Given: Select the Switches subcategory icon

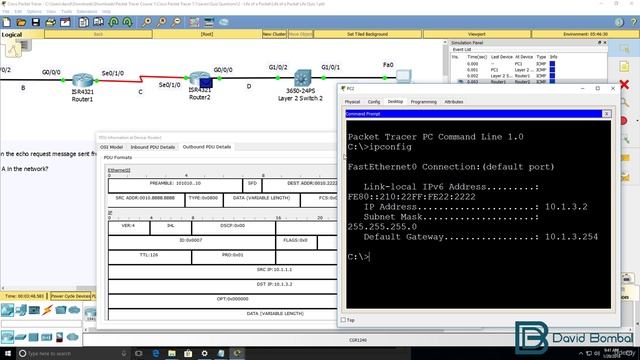Looking at the screenshot, I should [x=20, y=337].
